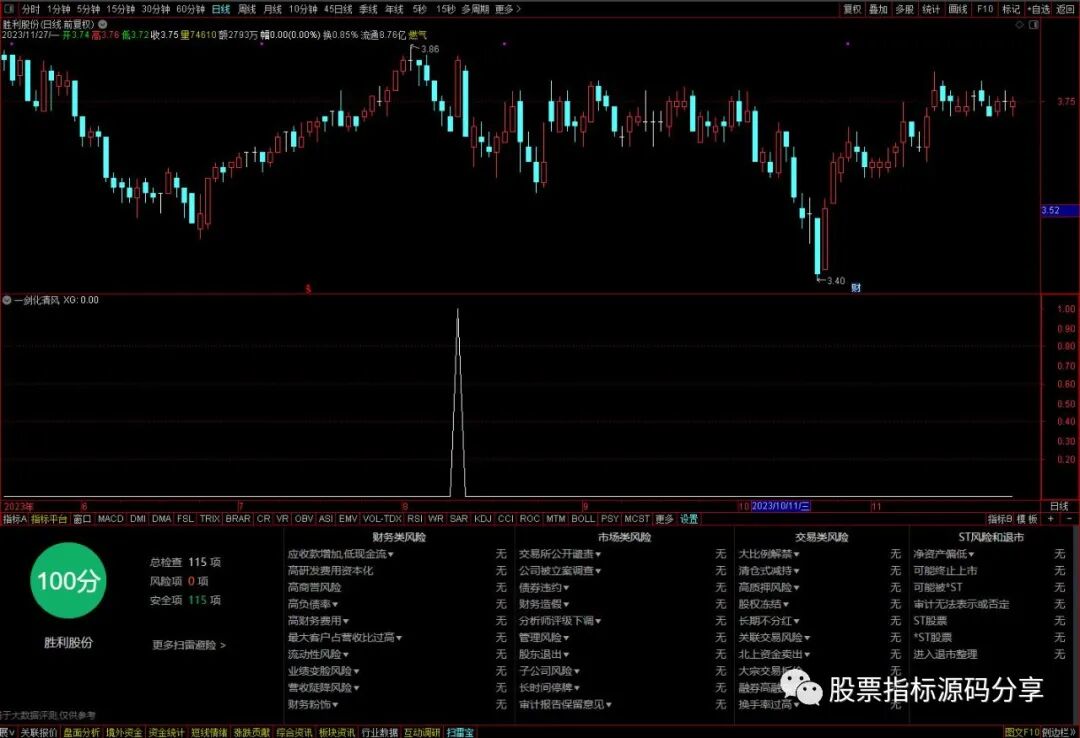Click the 返回 button

click(1066, 9)
